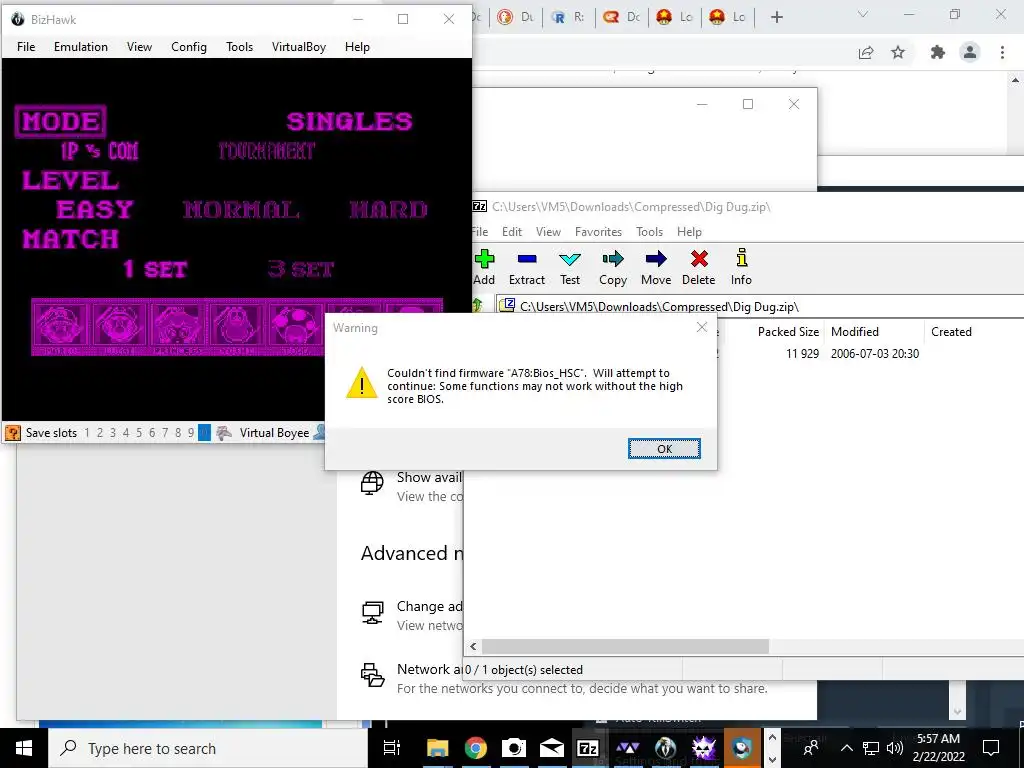
Task: Open BizHawk's View menu
Action: 139,47
